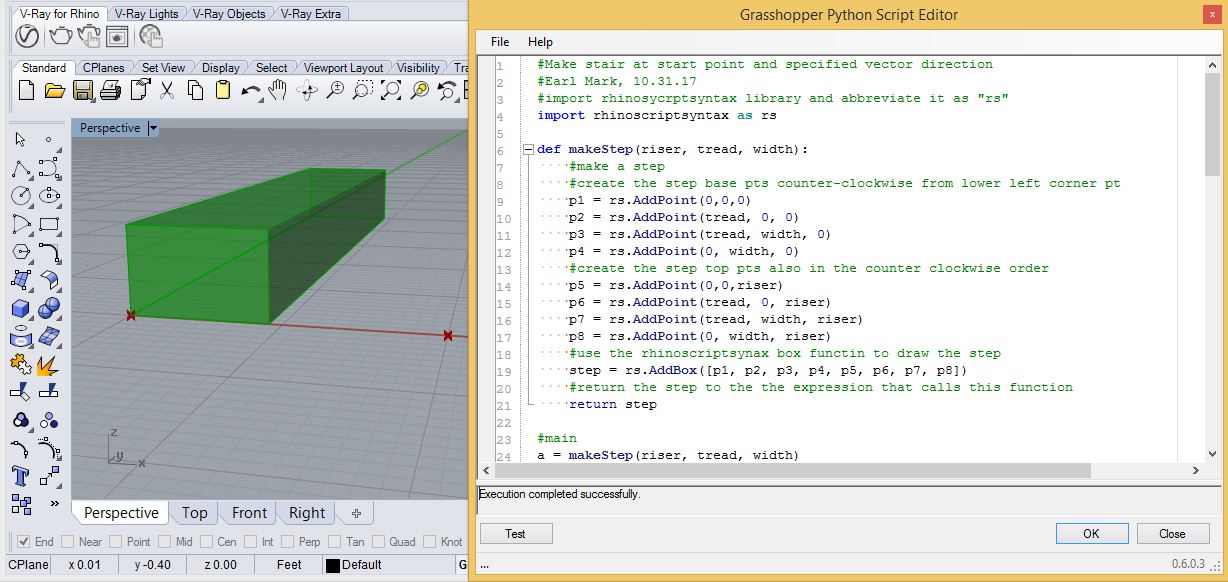This screenshot has height=582, width=1228.
Task: Switch to the Front viewport tab
Action: (x=249, y=513)
